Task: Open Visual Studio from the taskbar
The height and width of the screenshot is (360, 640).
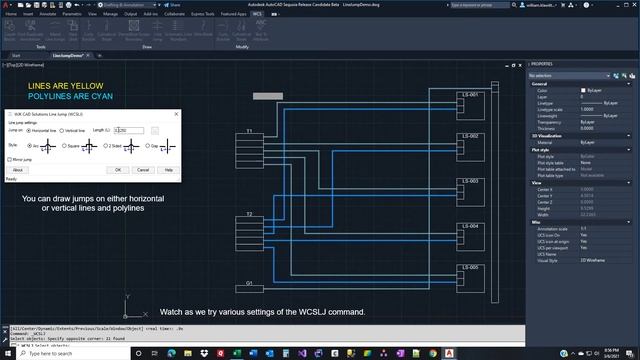Action: (302, 353)
